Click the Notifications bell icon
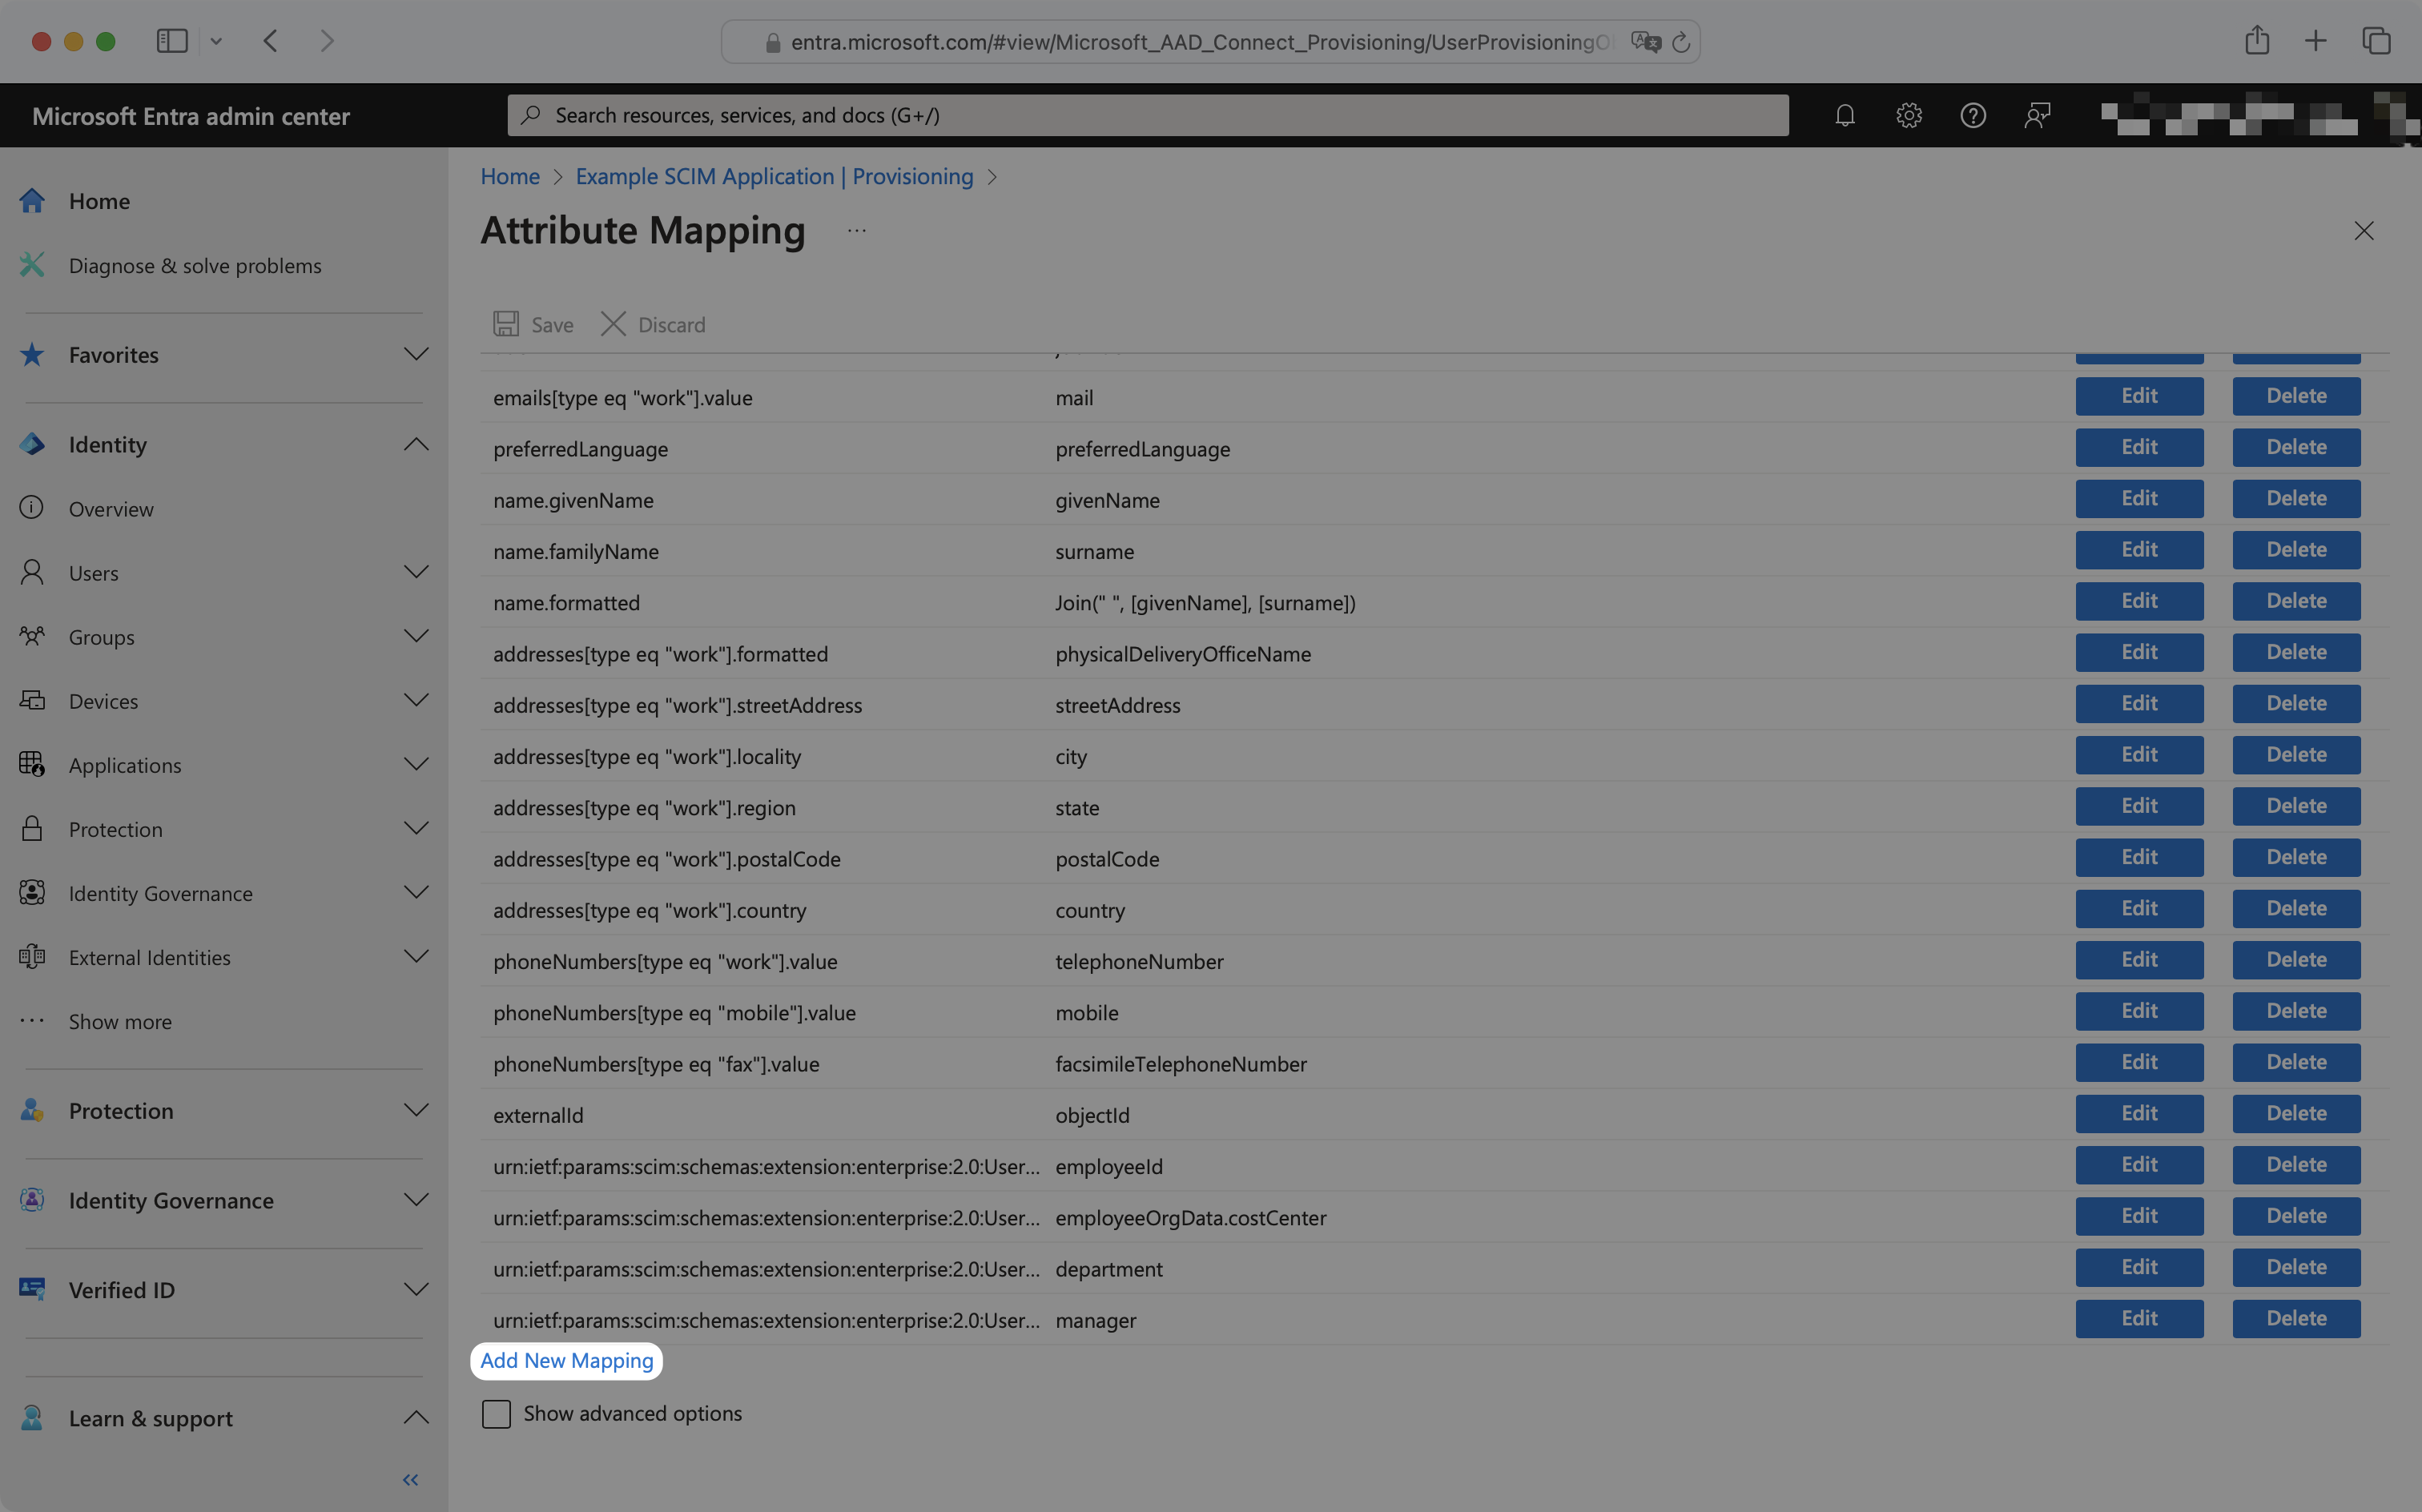This screenshot has width=2422, height=1512. pyautogui.click(x=1845, y=115)
